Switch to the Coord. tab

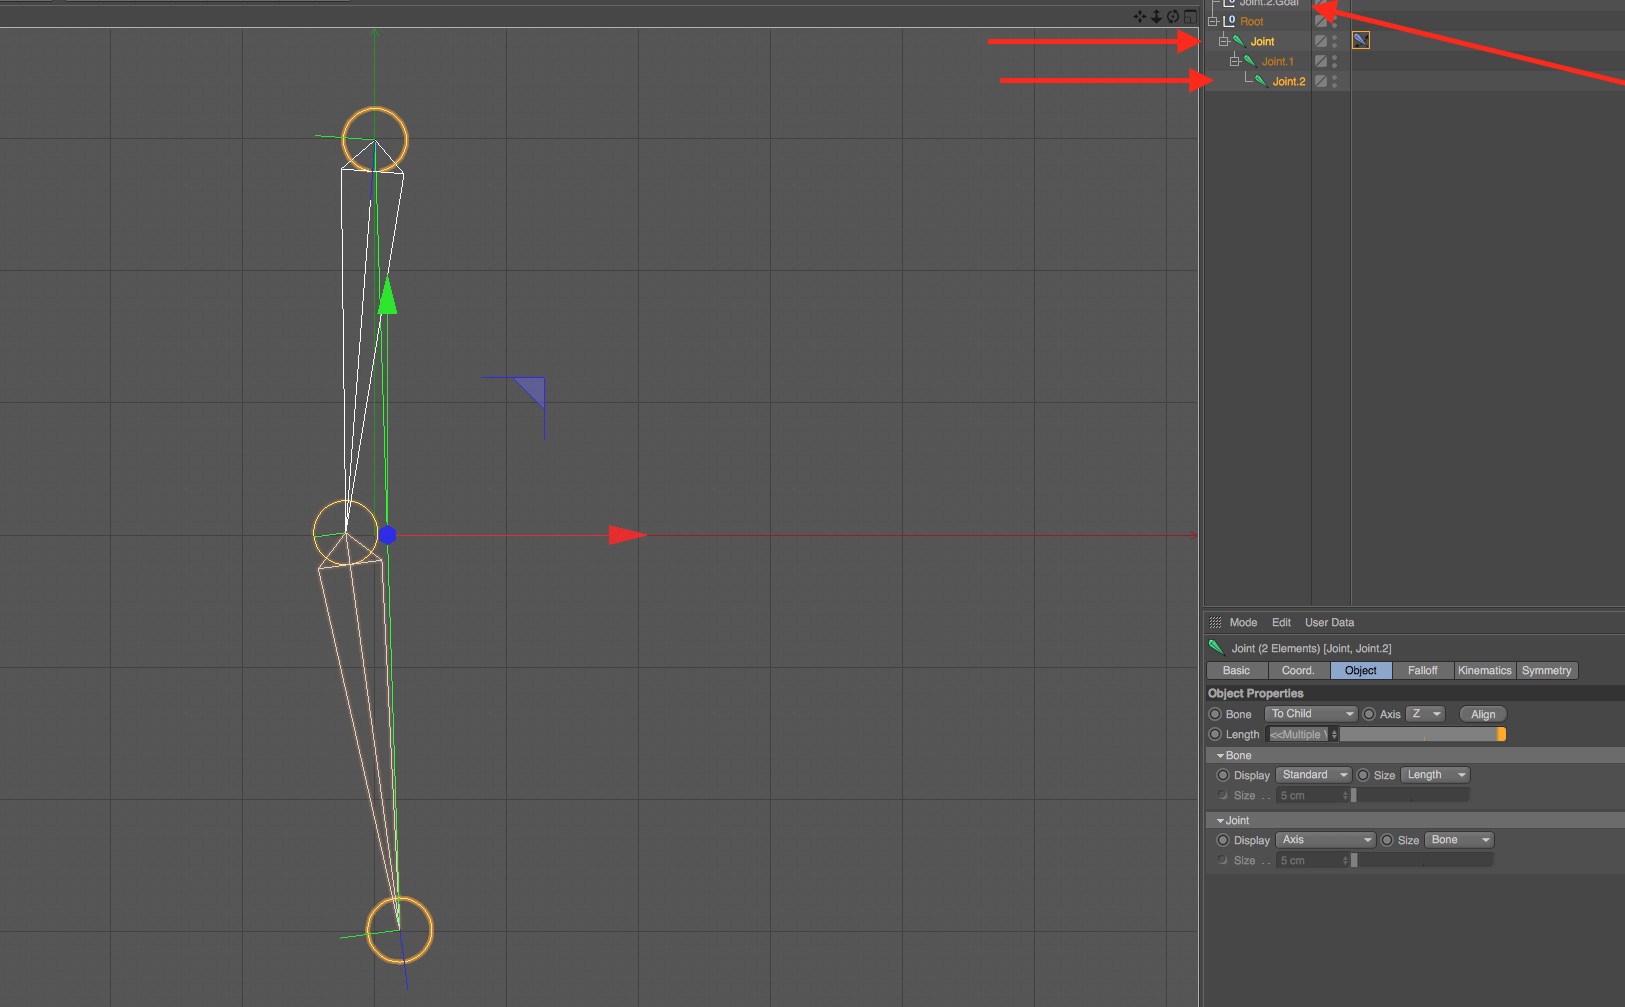1298,671
